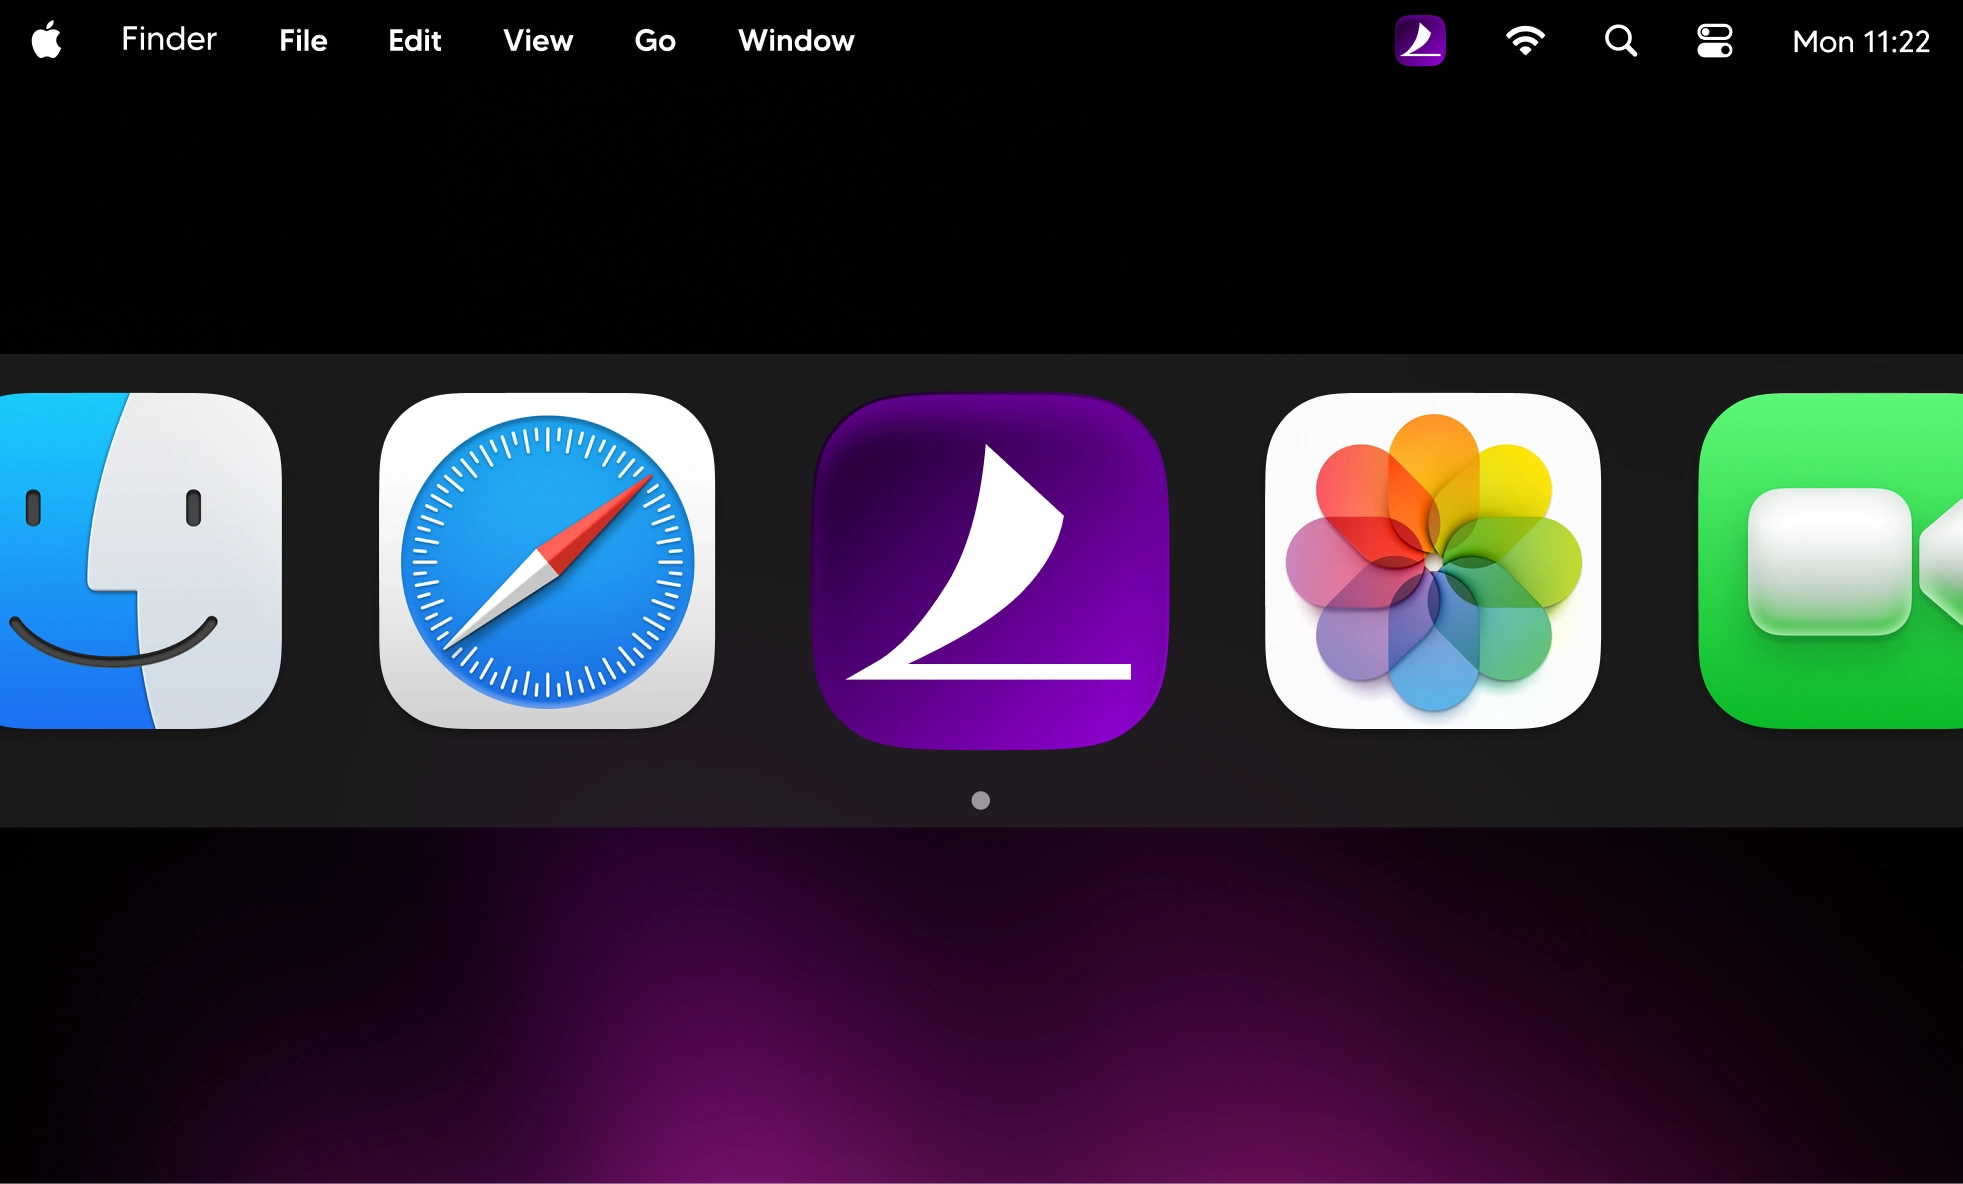Screen dimensions: 1963x1184
Task: Click the purple sail app dock icon
Action: (990, 570)
